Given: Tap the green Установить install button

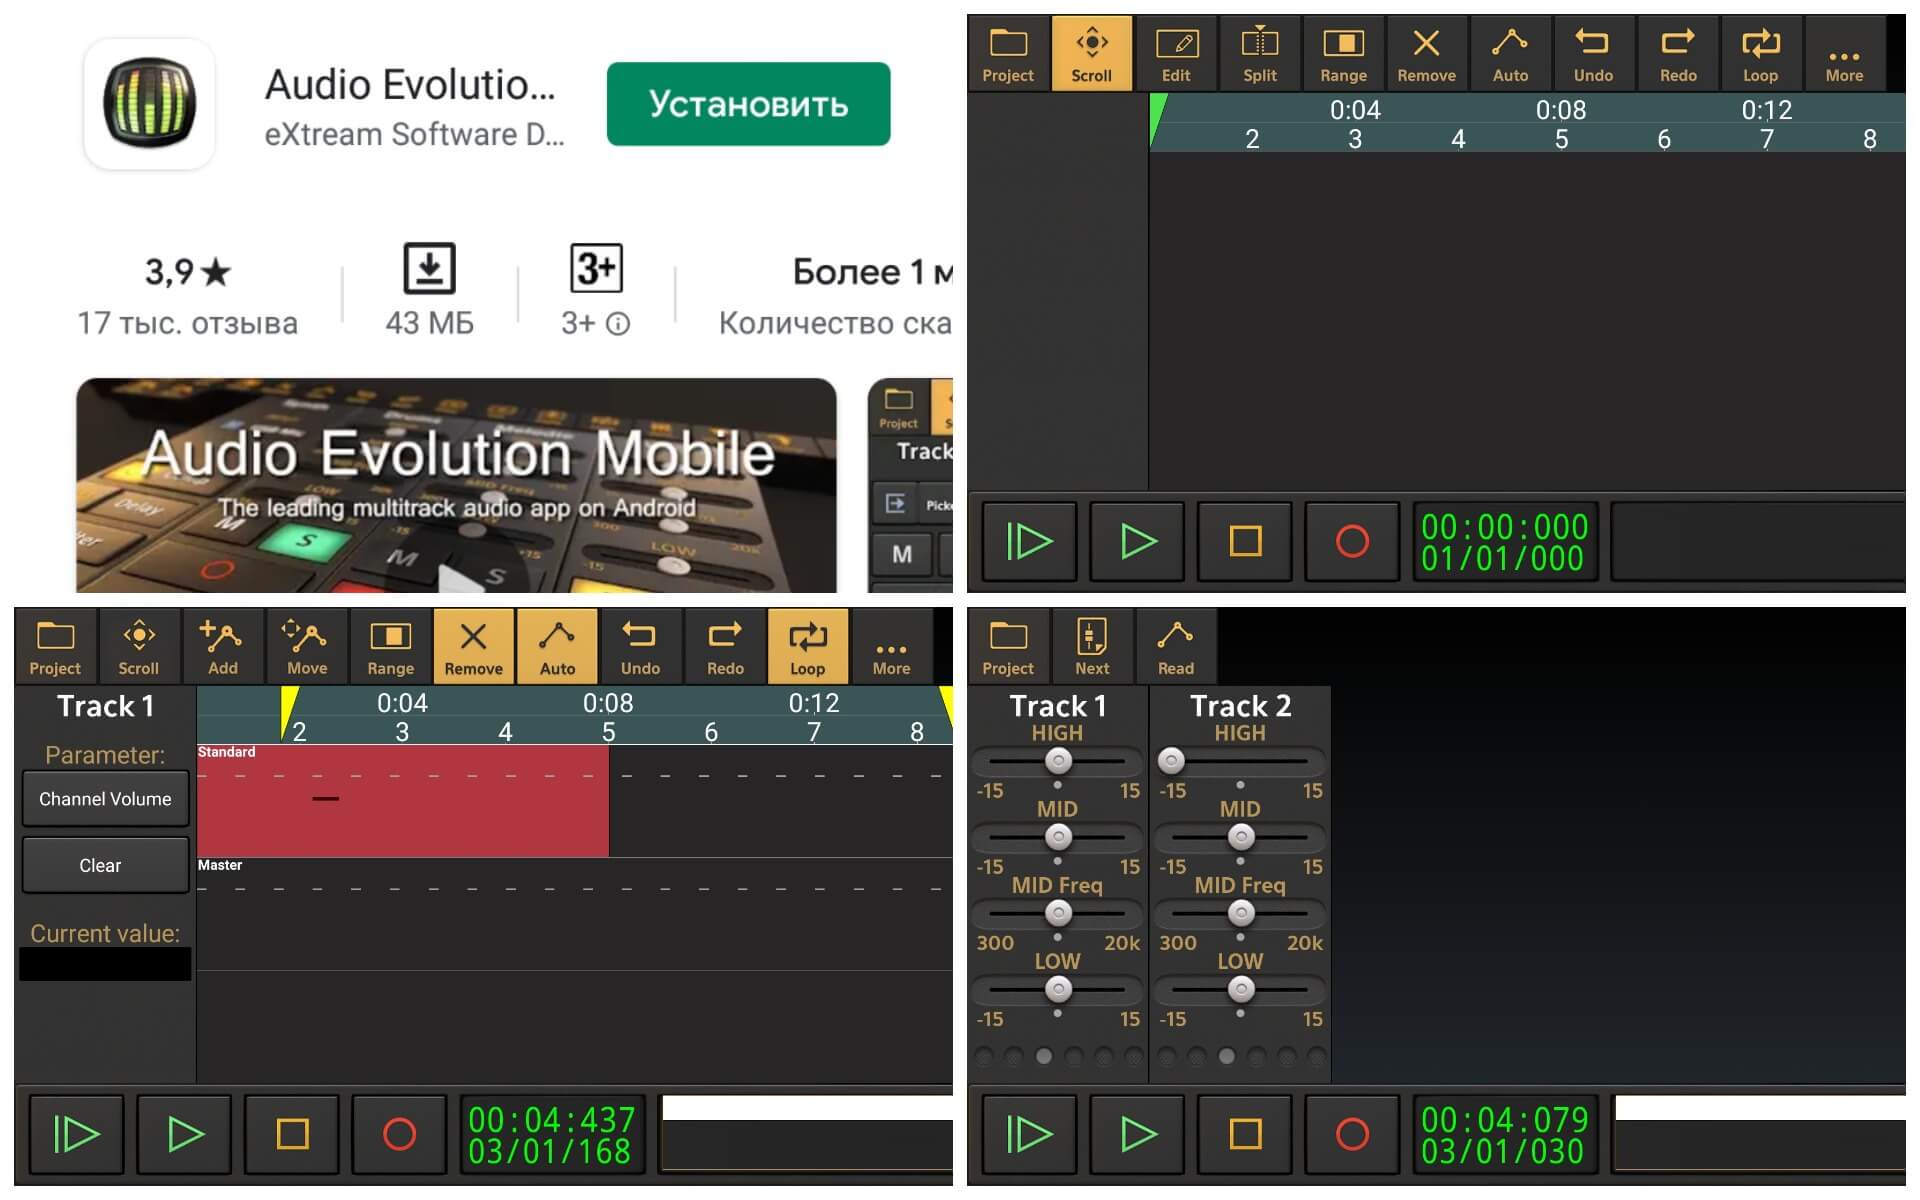Looking at the screenshot, I should click(748, 104).
